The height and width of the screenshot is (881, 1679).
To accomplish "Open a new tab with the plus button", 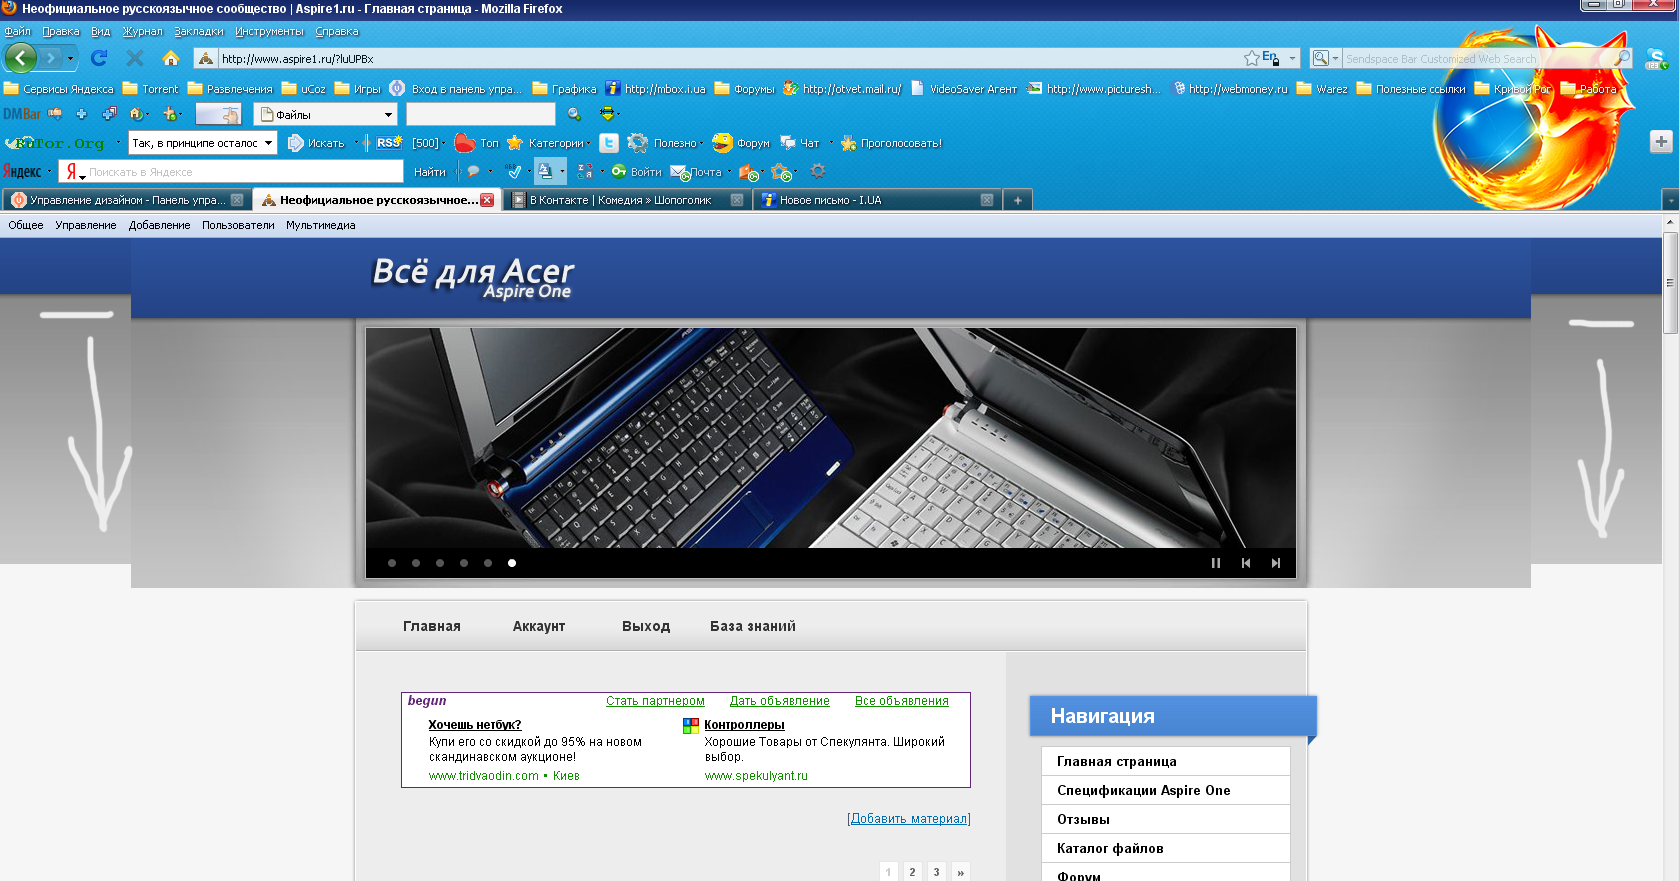I will [x=1017, y=200].
